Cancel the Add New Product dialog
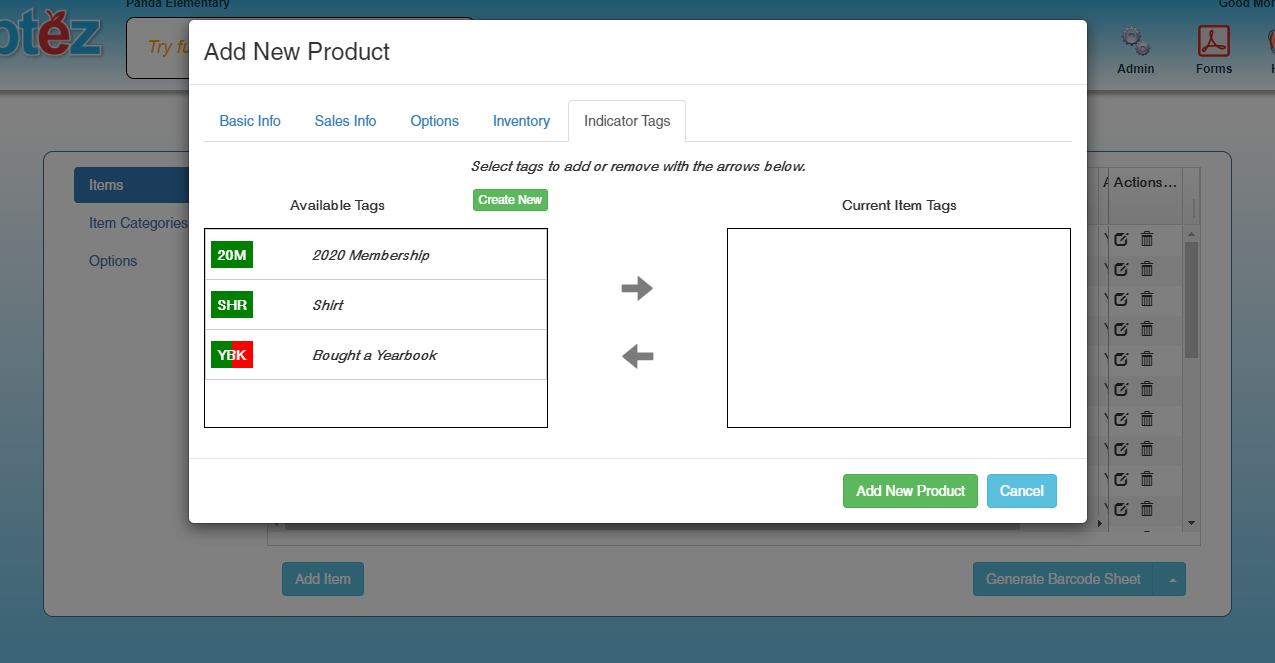 pos(1021,491)
